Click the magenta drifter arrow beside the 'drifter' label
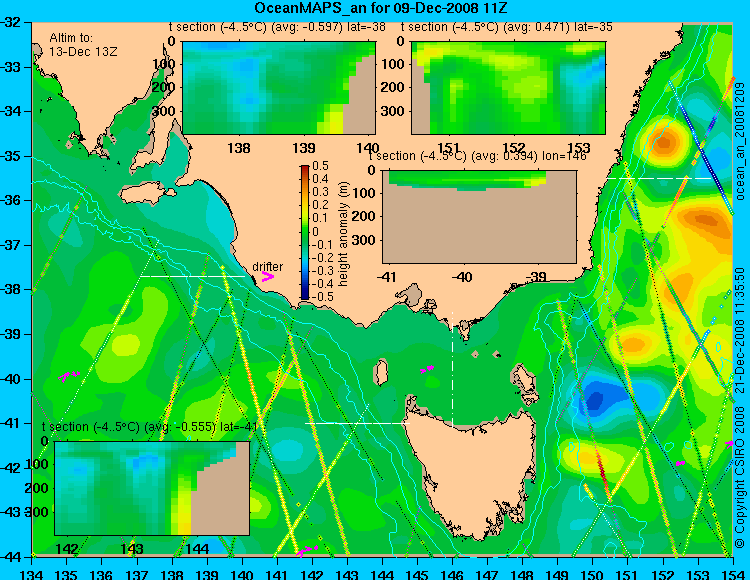The image size is (750, 580). pyautogui.click(x=267, y=277)
